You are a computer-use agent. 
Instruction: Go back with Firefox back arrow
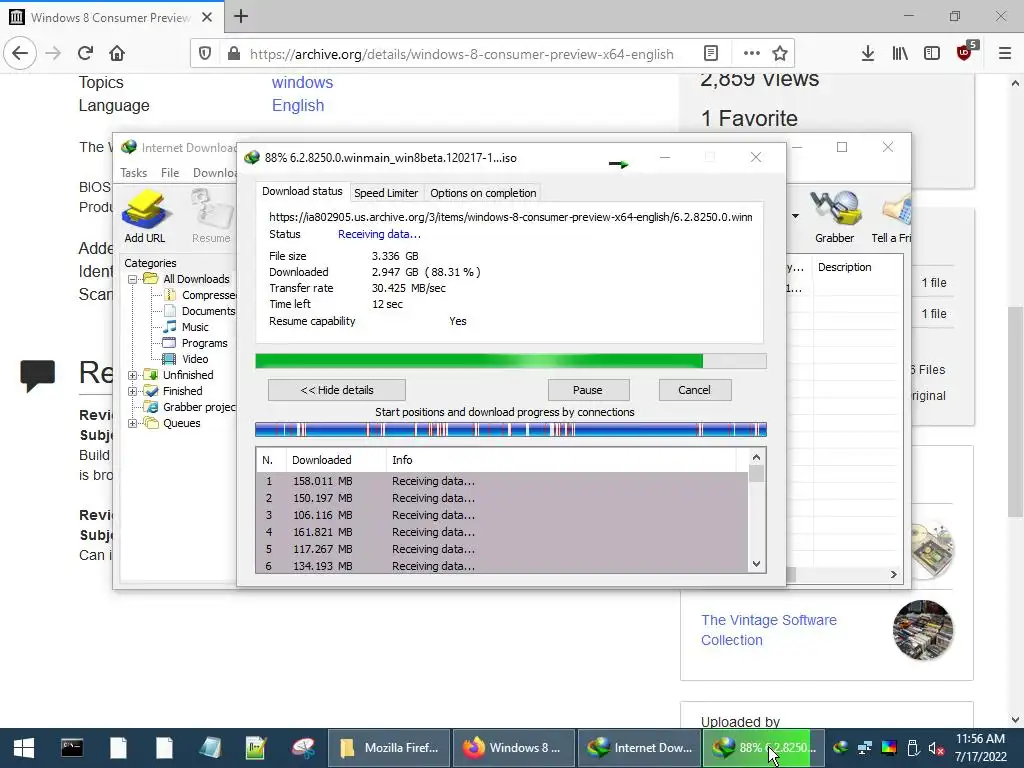(20, 53)
